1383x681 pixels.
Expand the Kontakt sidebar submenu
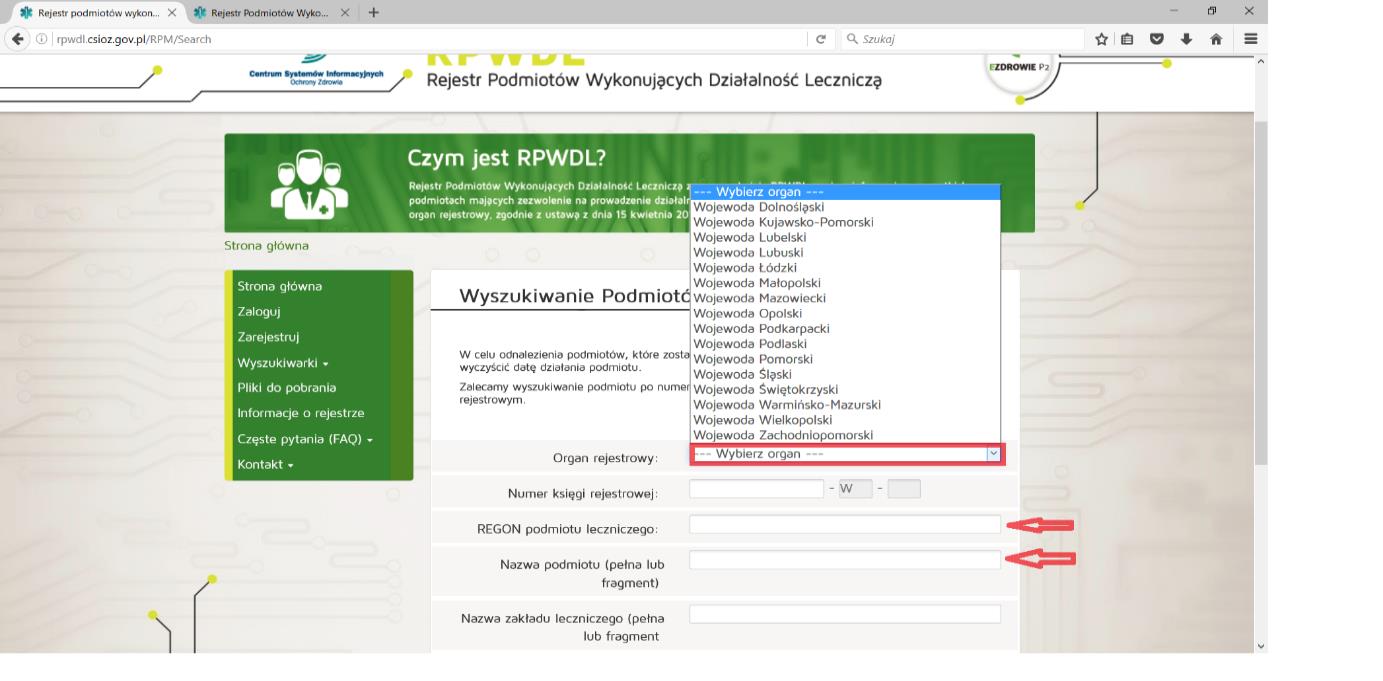pos(265,465)
